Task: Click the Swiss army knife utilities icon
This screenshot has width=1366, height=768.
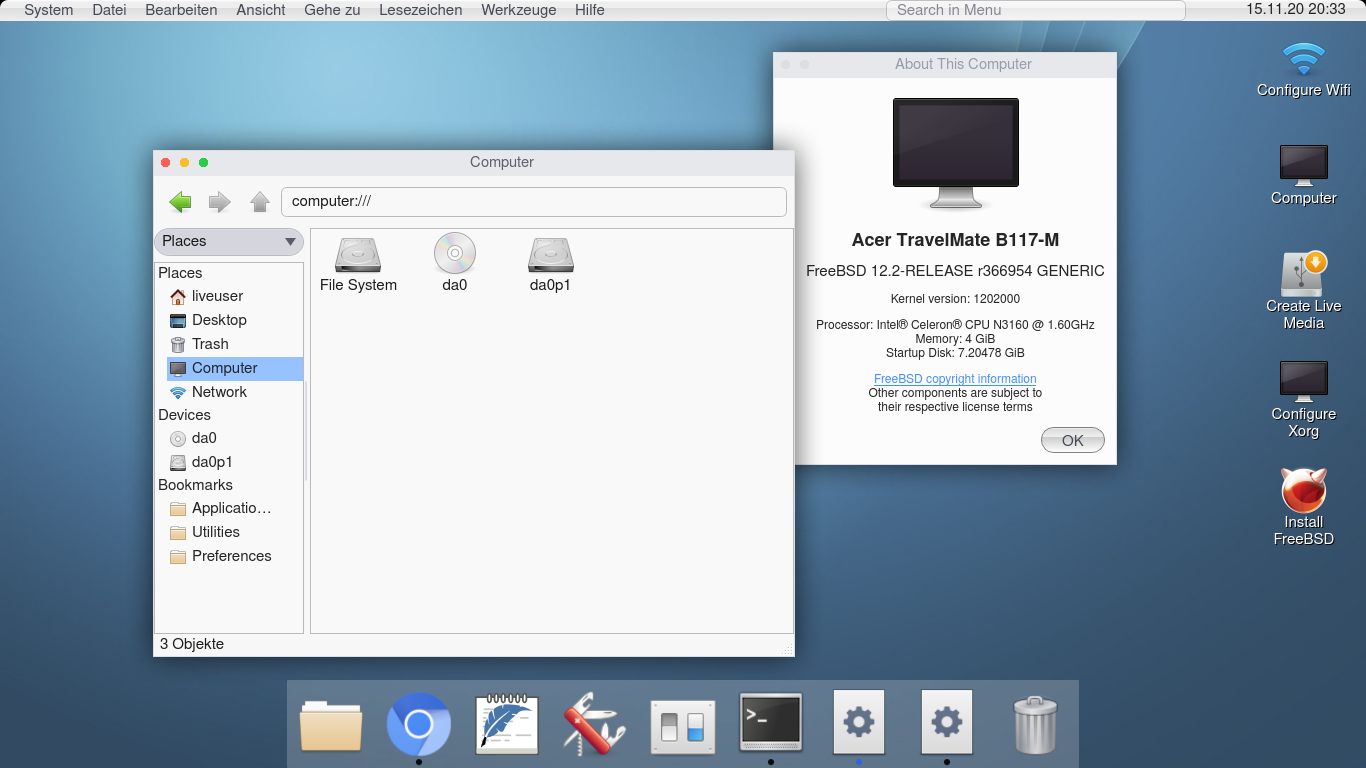Action: pyautogui.click(x=595, y=723)
